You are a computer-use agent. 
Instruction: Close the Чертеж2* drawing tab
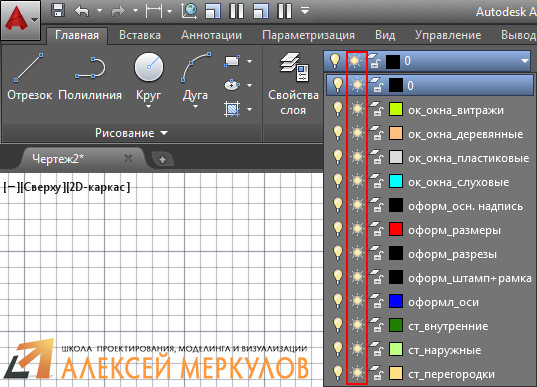pos(128,158)
